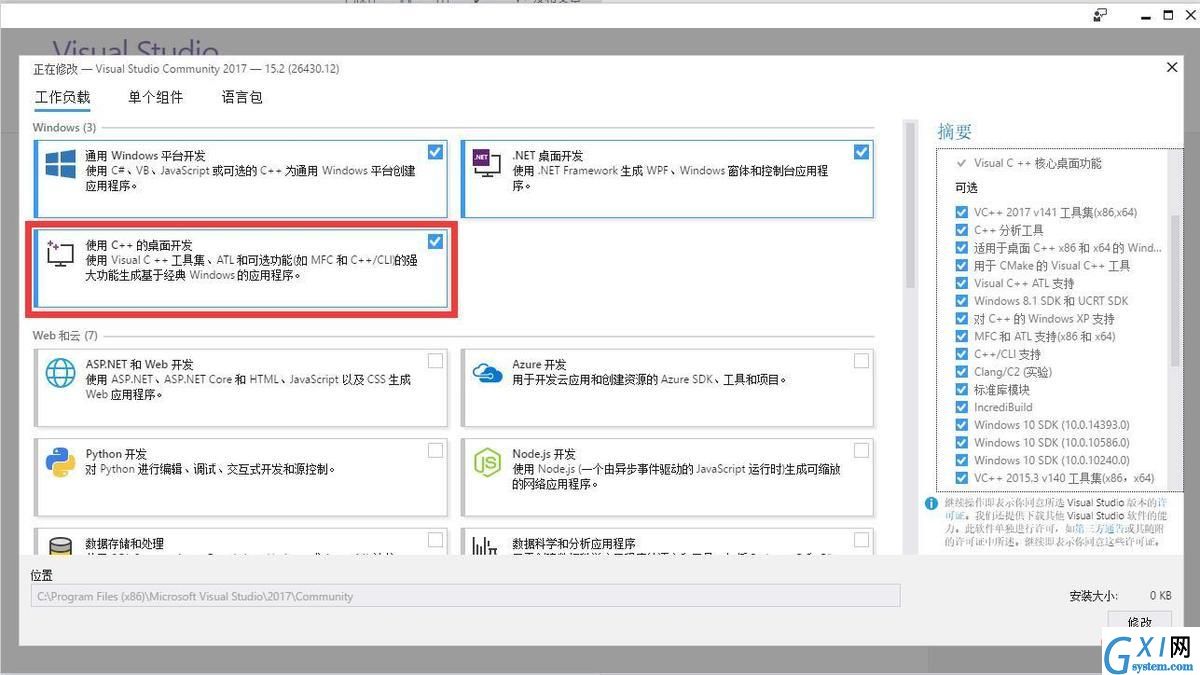The height and width of the screenshot is (675, 1200).
Task: Close the 正在修改 dialog with the X
Action: coord(1172,67)
